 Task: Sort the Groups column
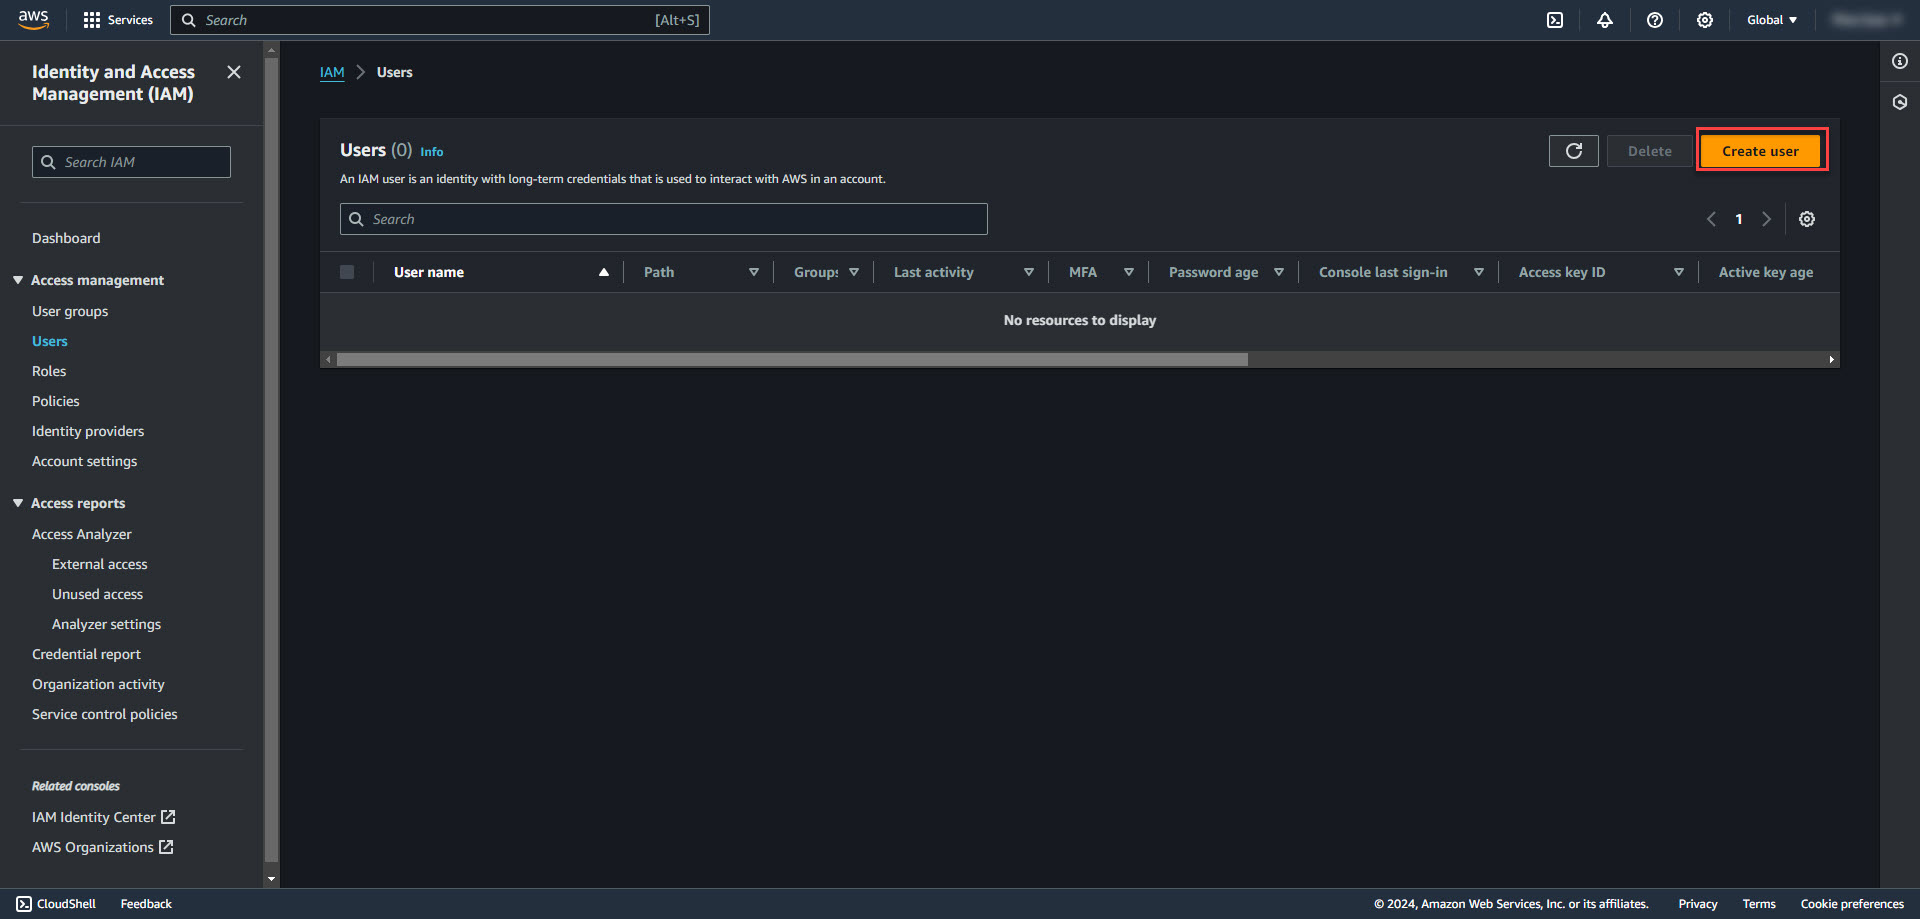[x=854, y=272]
